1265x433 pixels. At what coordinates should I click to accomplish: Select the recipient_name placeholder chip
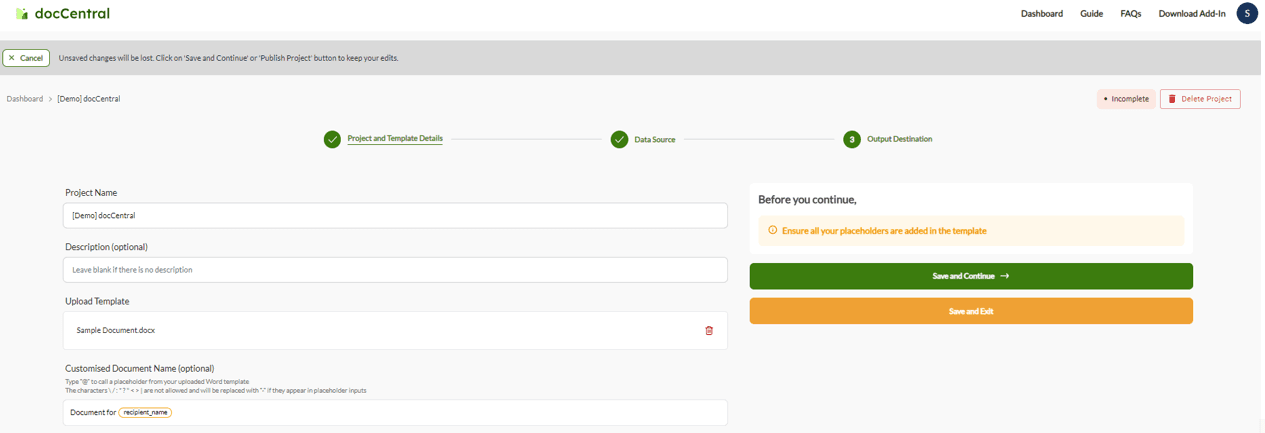pos(145,412)
